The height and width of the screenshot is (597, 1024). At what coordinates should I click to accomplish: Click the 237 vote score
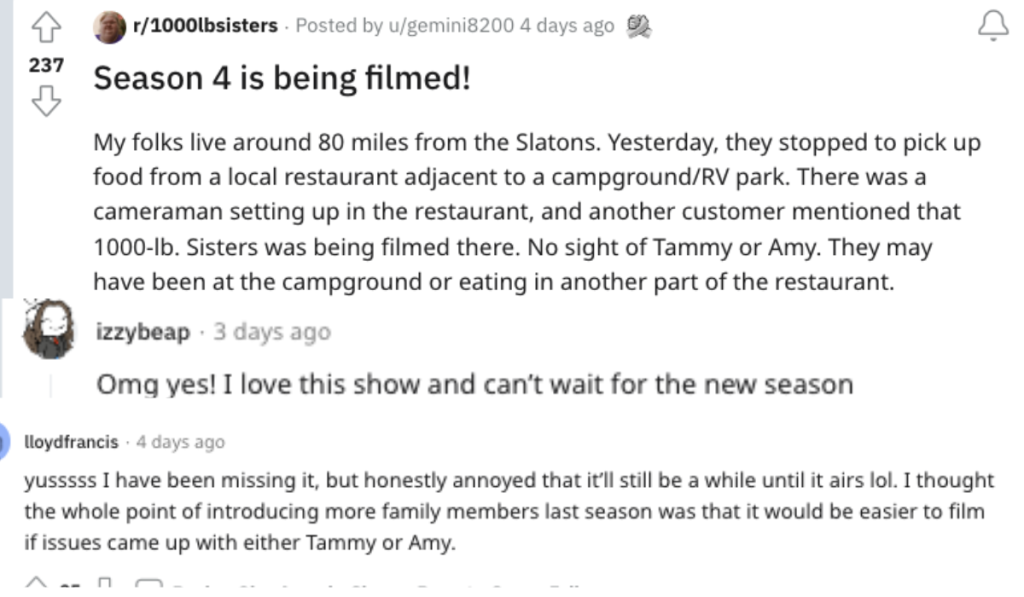click(x=46, y=65)
